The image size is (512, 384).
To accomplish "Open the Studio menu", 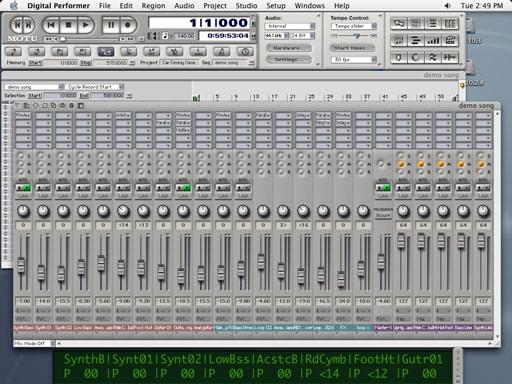I will tap(246, 6).
